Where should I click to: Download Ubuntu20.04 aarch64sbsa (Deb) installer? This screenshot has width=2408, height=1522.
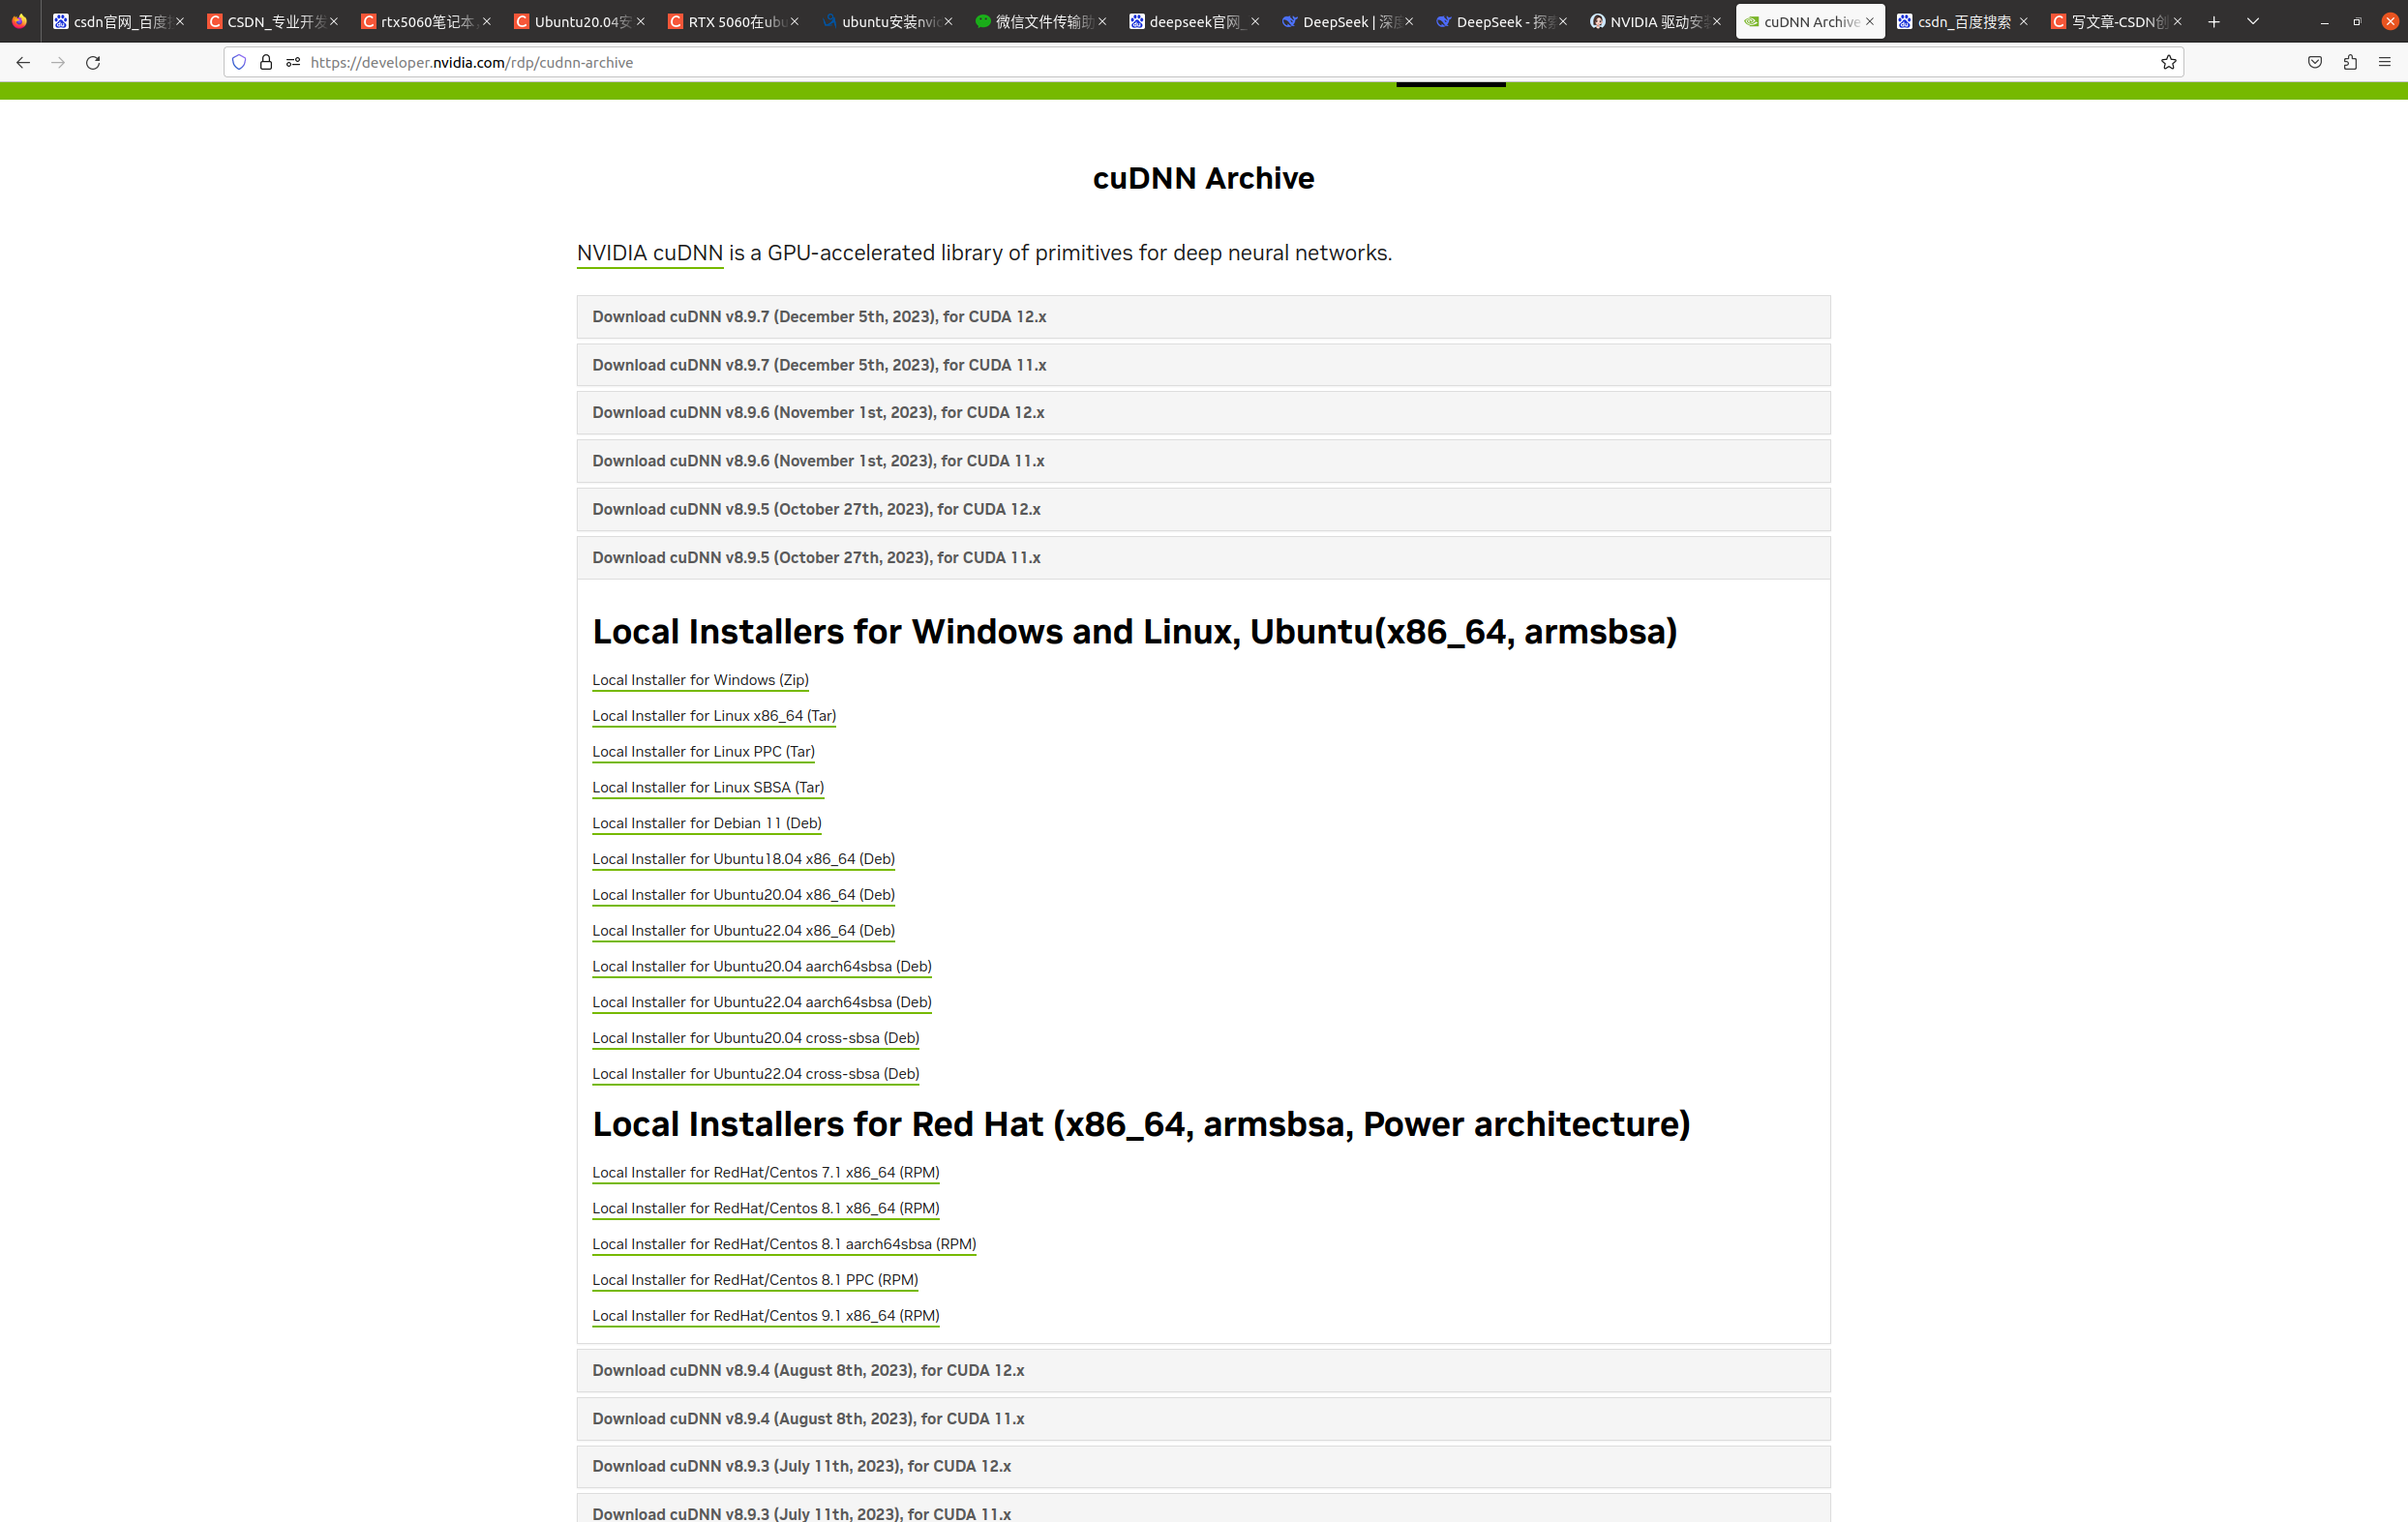[762, 967]
